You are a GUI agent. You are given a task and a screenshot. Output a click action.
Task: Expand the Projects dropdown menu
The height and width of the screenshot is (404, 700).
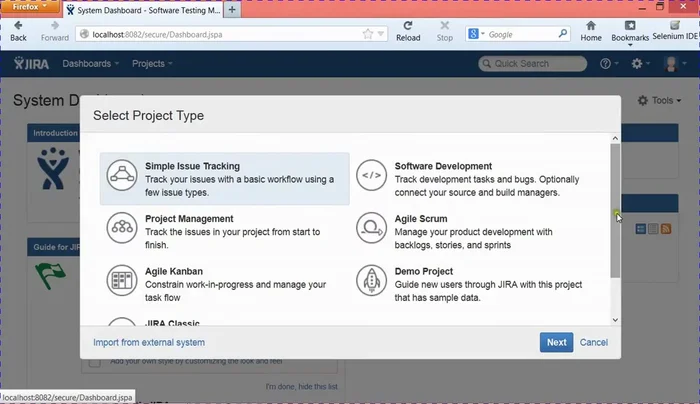tap(152, 64)
